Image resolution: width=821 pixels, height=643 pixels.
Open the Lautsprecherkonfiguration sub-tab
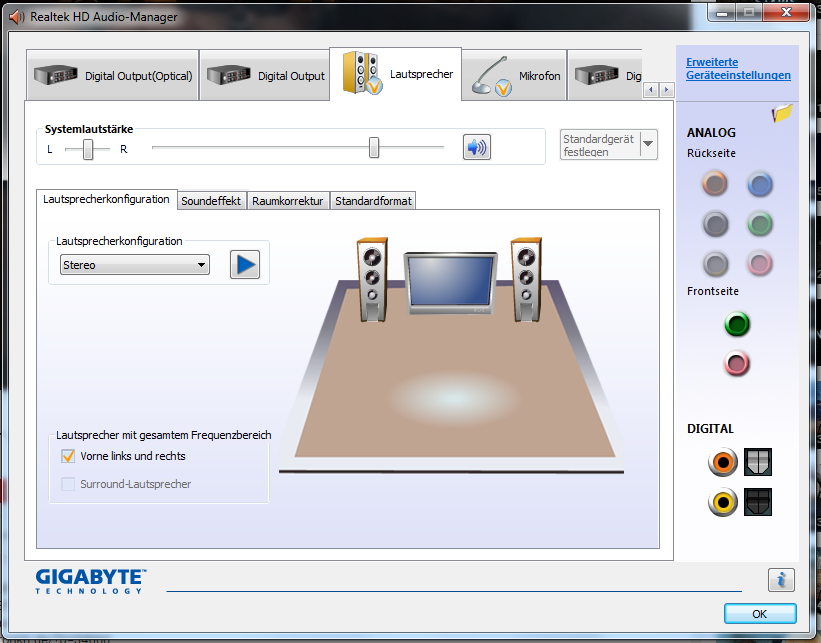[106, 199]
